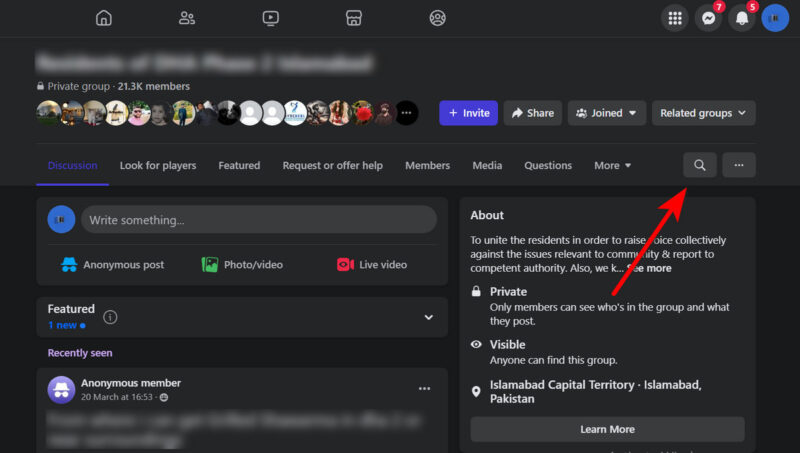Image resolution: width=800 pixels, height=453 pixels.
Task: Click the '1 new' featured indicator
Action: point(66,325)
